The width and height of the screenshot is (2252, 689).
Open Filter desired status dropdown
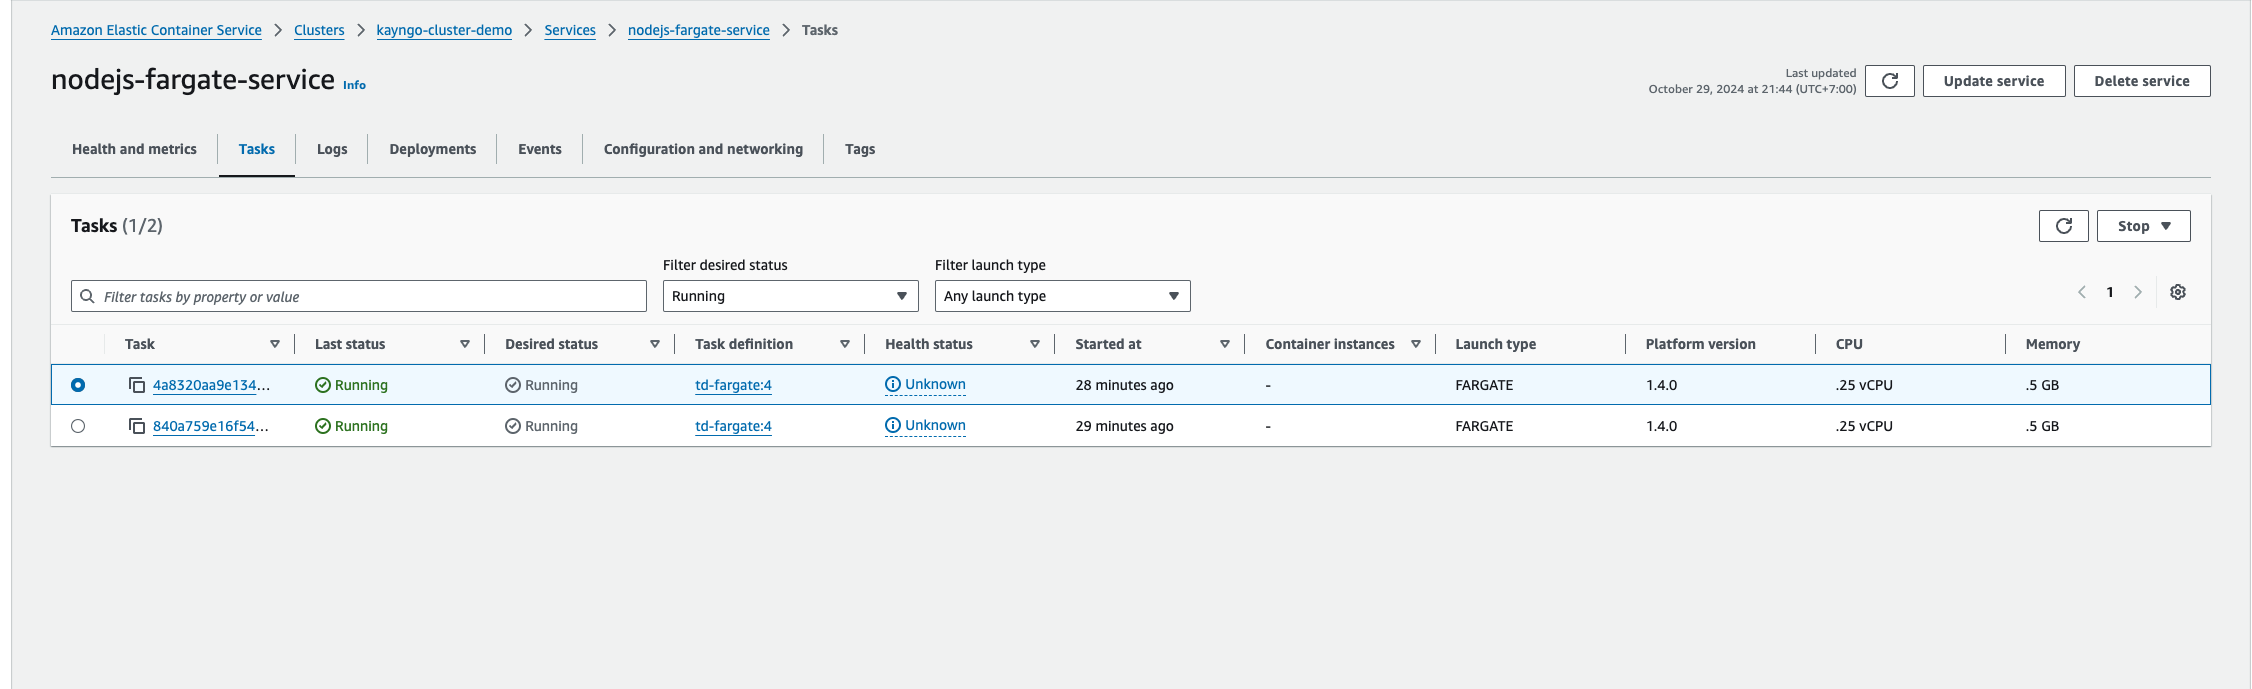click(x=790, y=296)
